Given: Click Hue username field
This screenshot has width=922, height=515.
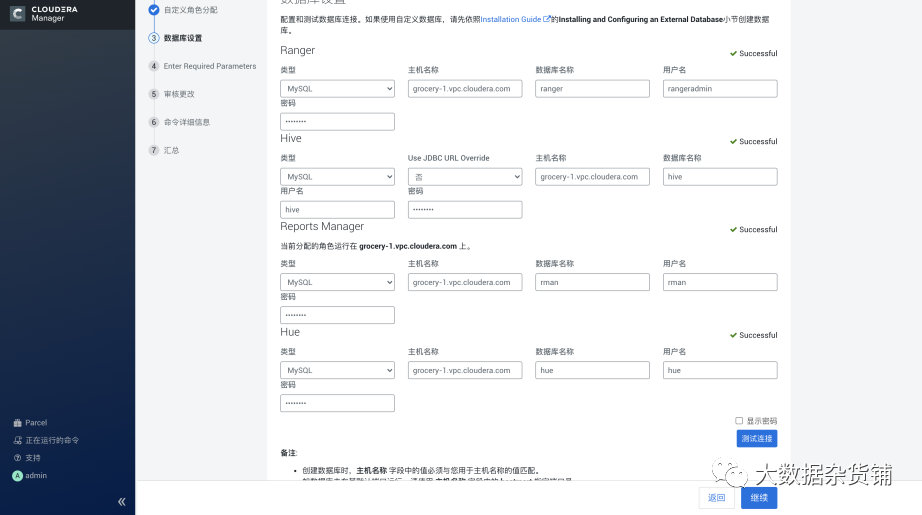Looking at the screenshot, I should [720, 370].
